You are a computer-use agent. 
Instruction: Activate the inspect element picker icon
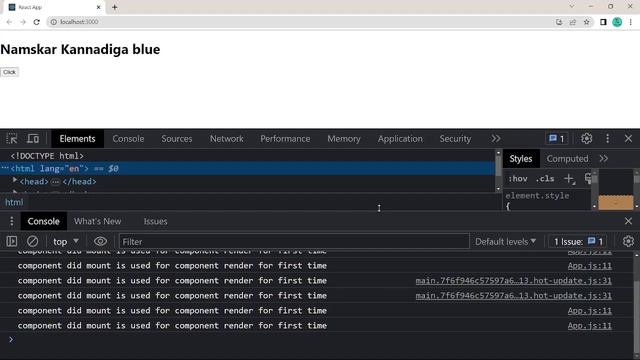pos(12,139)
